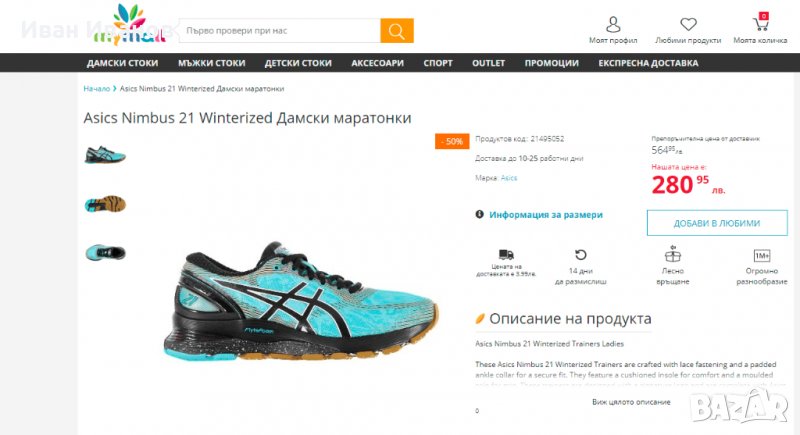Follow the Asics brand link

tap(509, 178)
